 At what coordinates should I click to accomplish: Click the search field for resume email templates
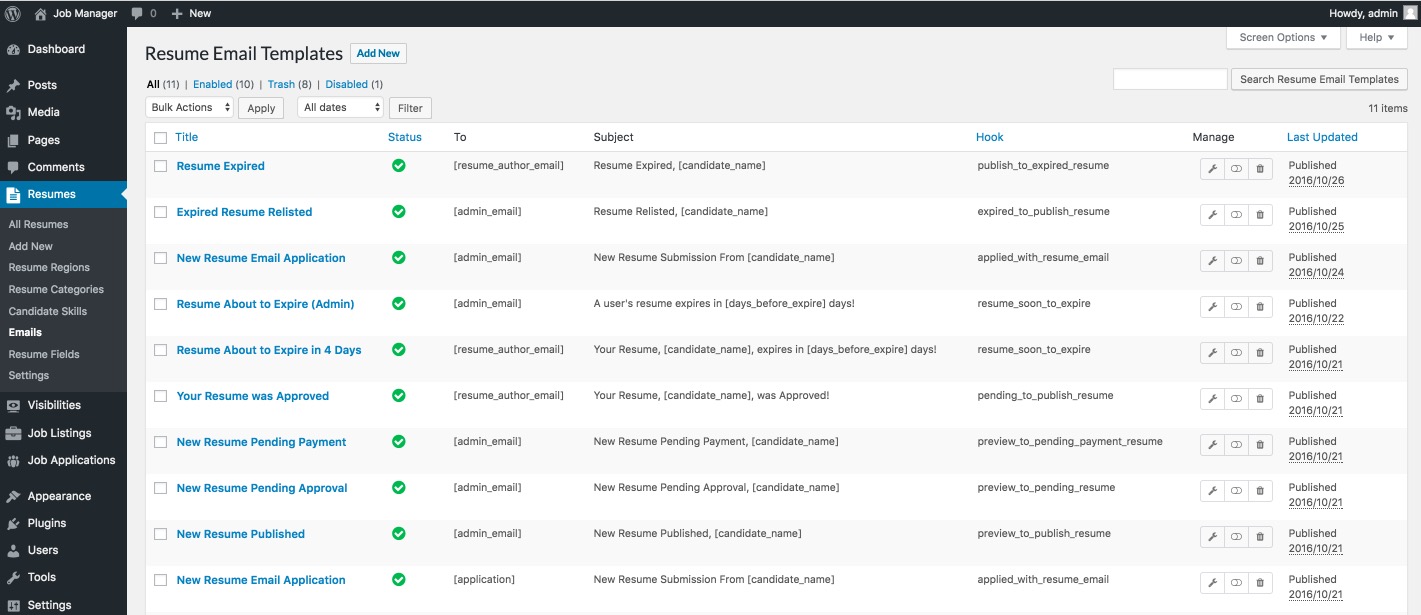[1169, 79]
